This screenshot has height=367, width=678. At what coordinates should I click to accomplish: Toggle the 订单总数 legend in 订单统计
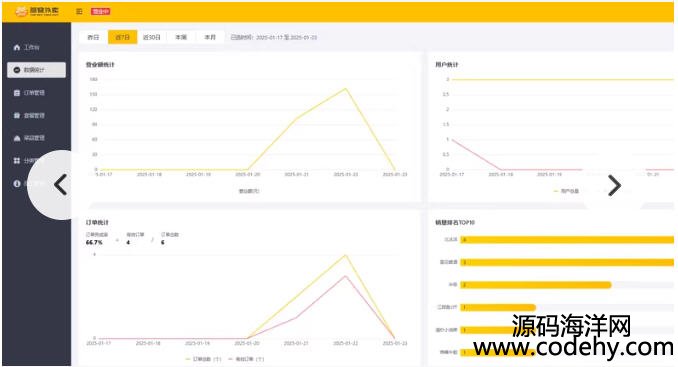click(x=203, y=359)
